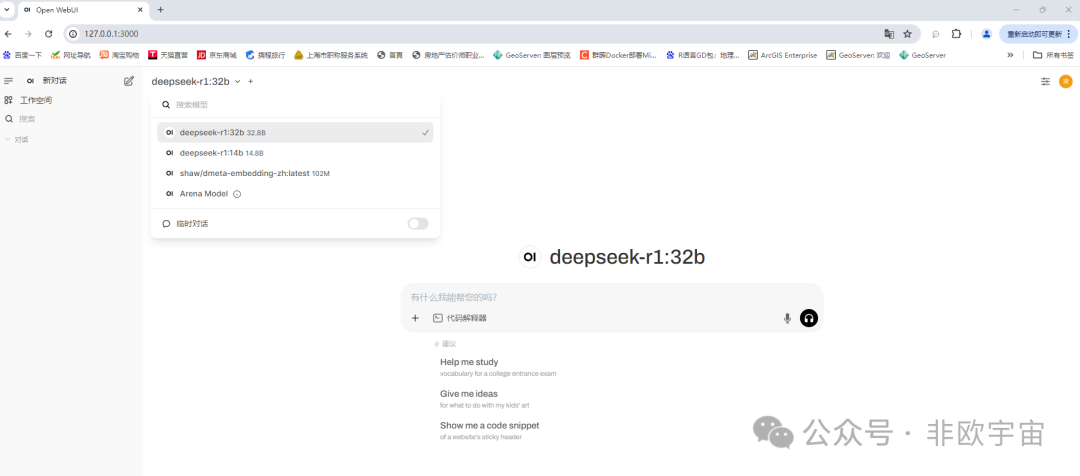Screen dimensions: 1080x476
Task: Click the microphone voice input icon
Action: (x=787, y=318)
